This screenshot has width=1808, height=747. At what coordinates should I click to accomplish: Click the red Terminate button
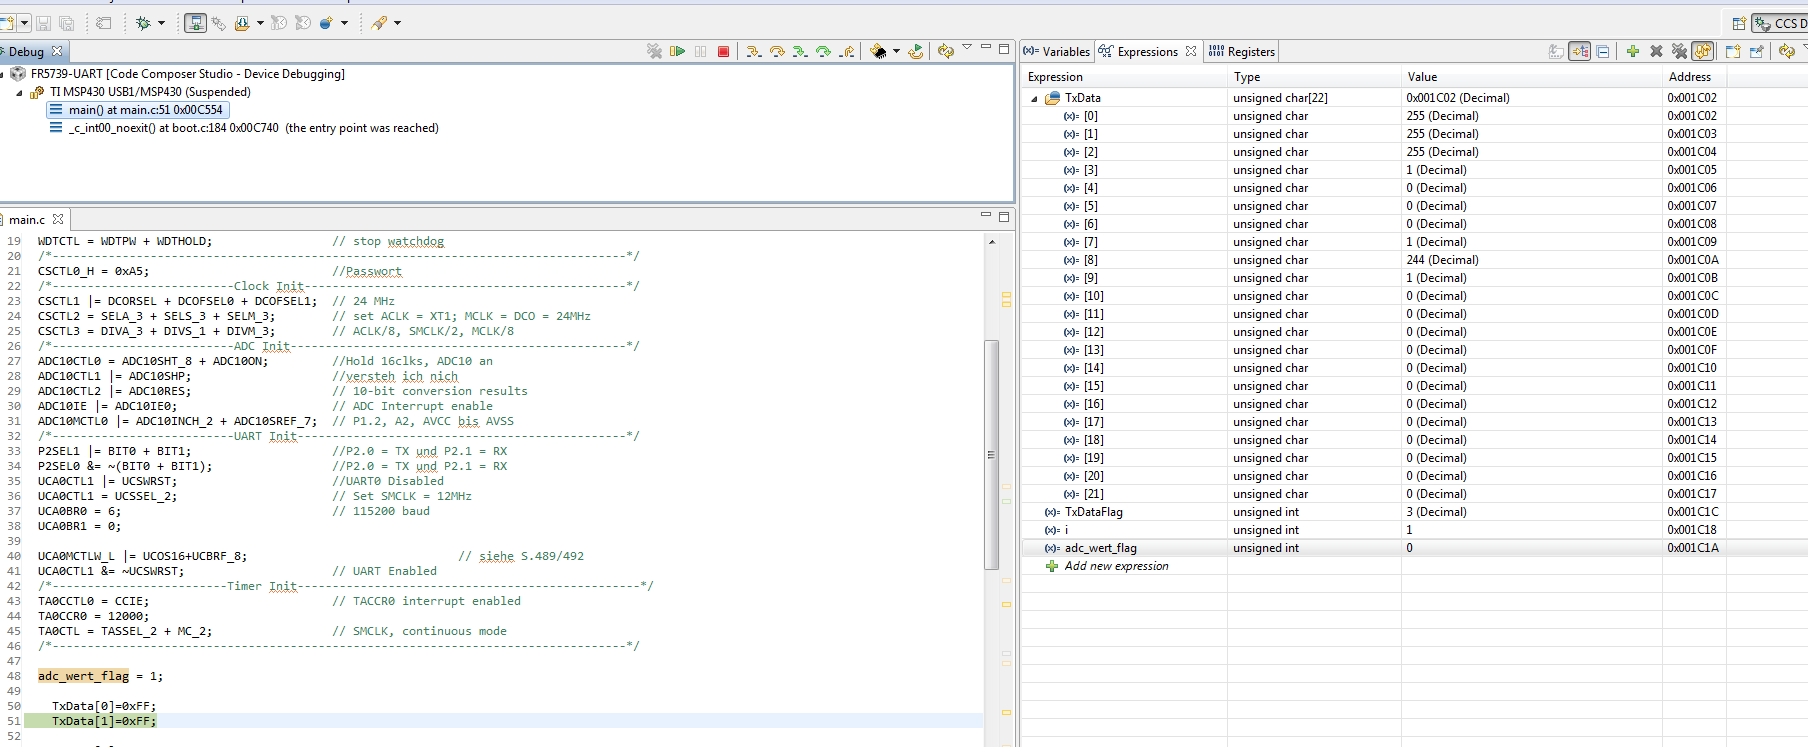point(723,51)
